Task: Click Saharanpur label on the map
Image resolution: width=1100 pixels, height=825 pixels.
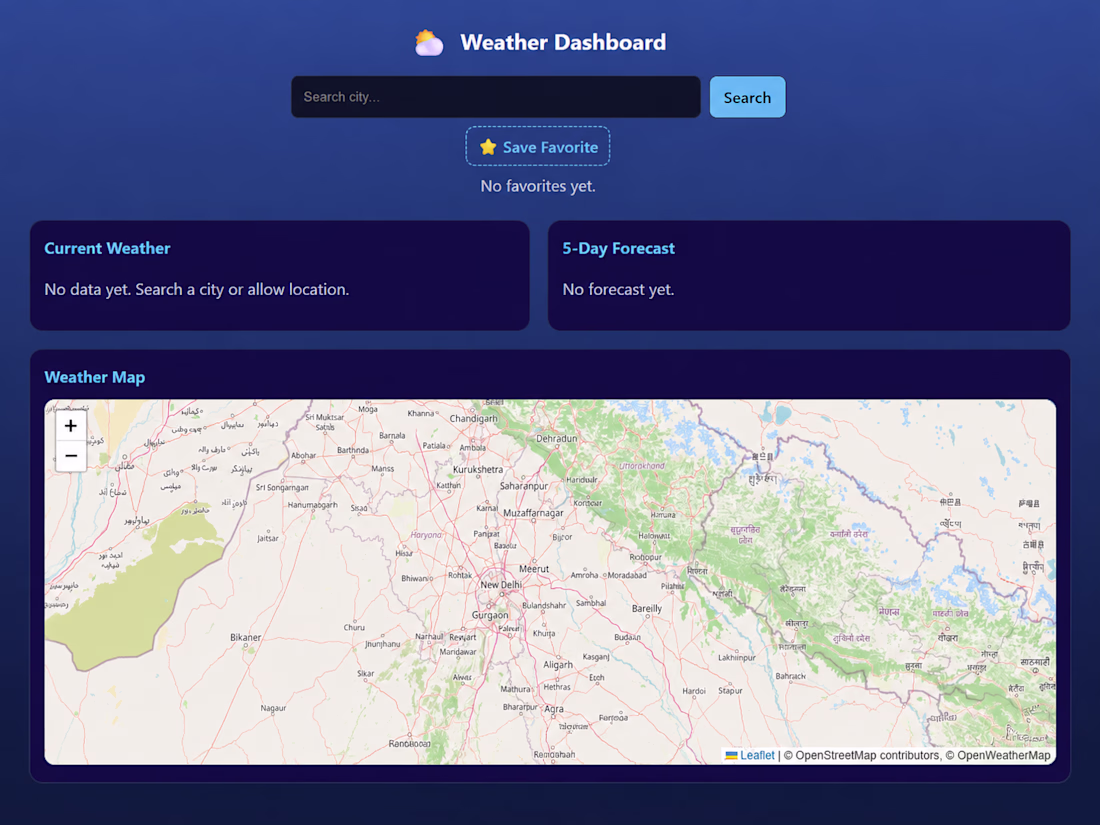Action: (x=523, y=485)
